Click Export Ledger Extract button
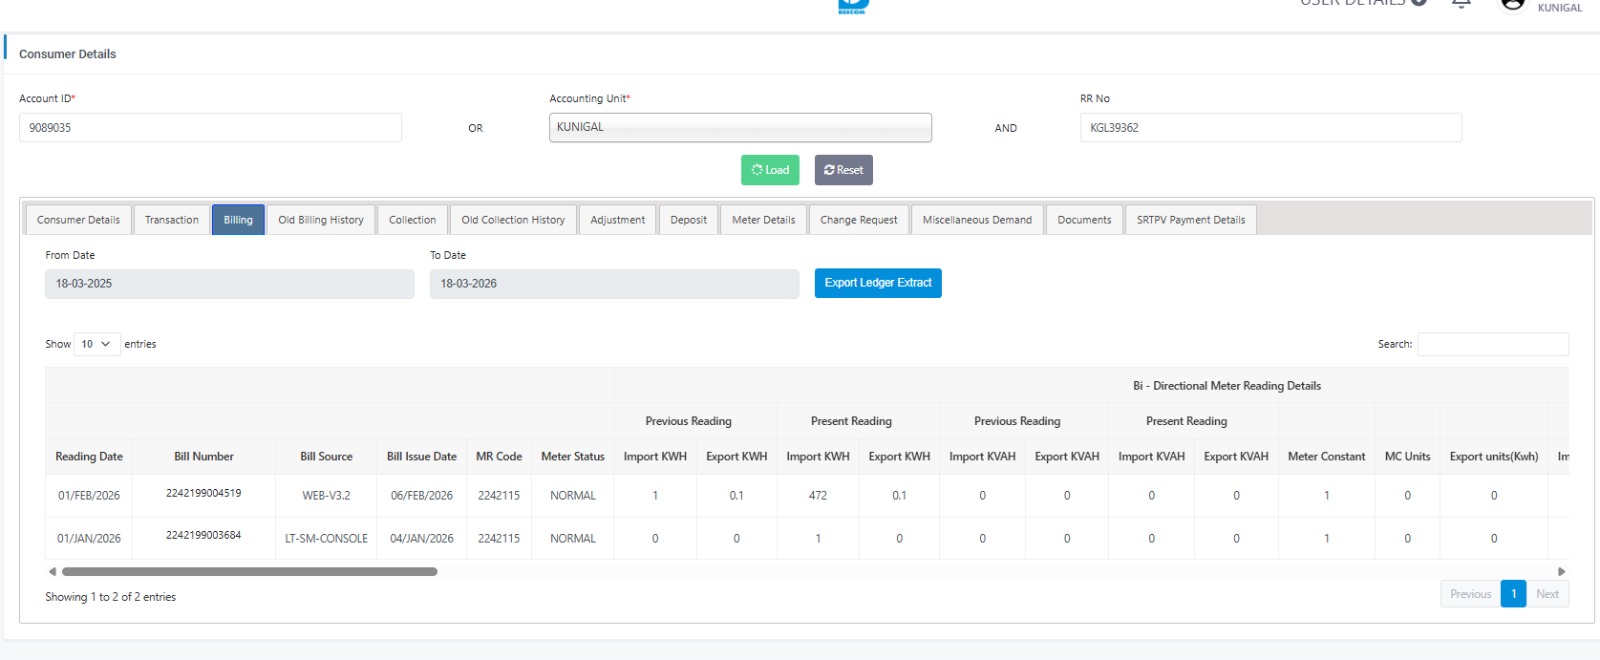 pyautogui.click(x=877, y=283)
